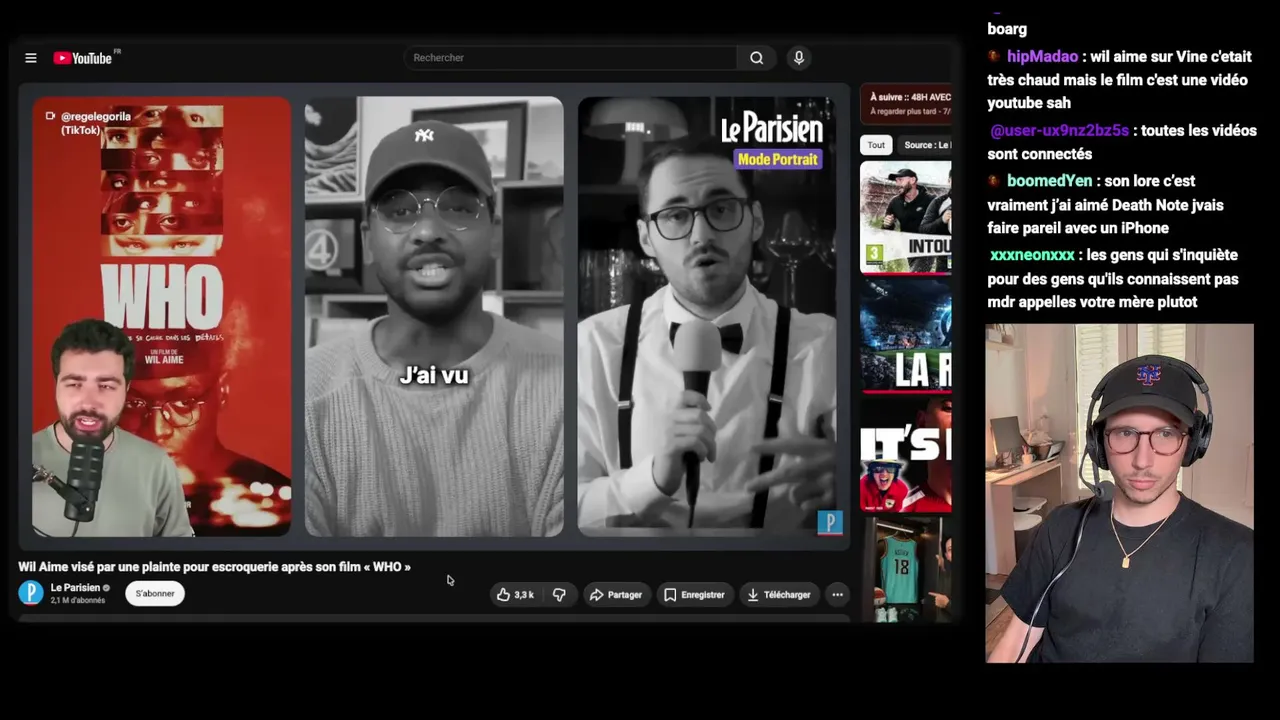1280x720 pixels.
Task: Open the three-dot more actions menu
Action: point(838,595)
